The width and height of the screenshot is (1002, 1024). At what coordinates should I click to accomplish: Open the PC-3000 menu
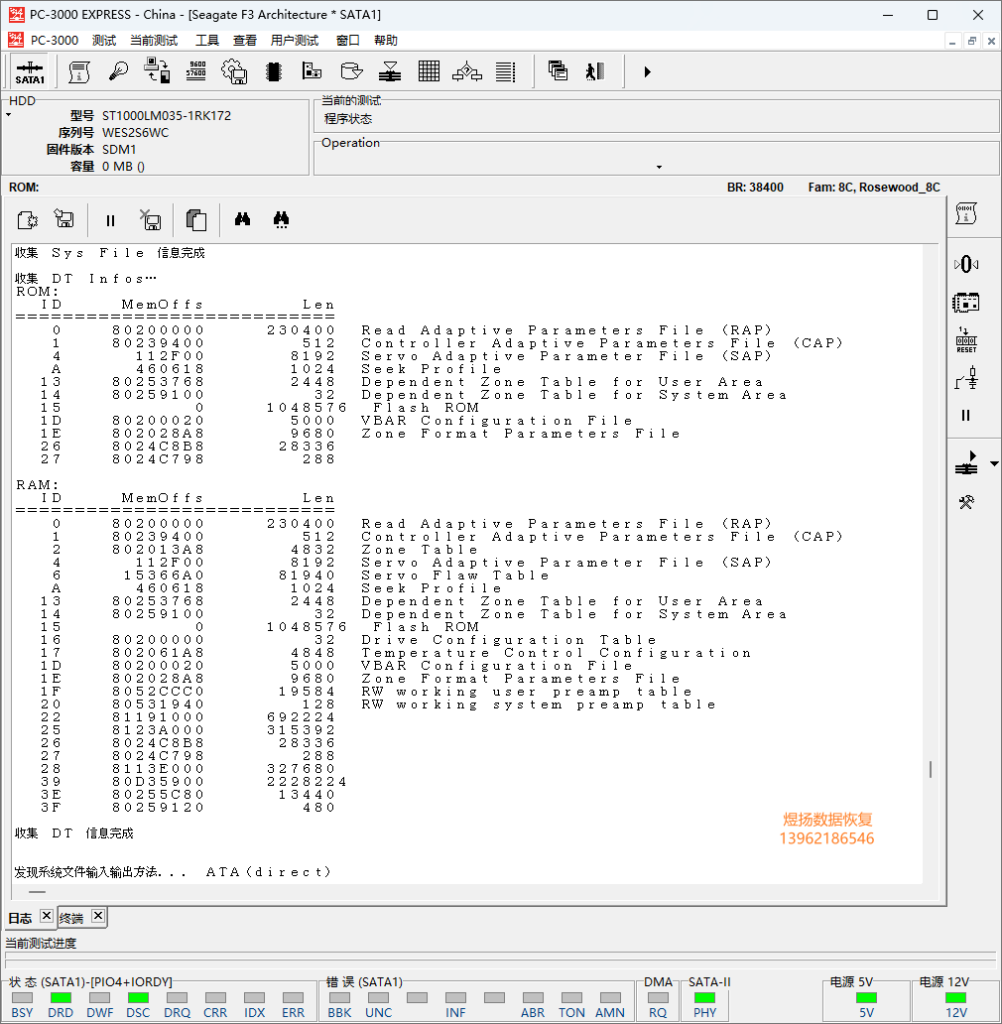[x=54, y=40]
